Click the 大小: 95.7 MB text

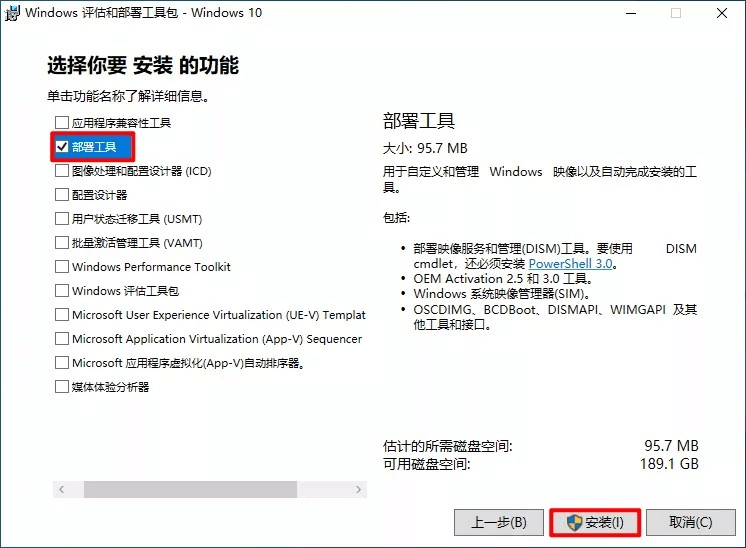[425, 148]
